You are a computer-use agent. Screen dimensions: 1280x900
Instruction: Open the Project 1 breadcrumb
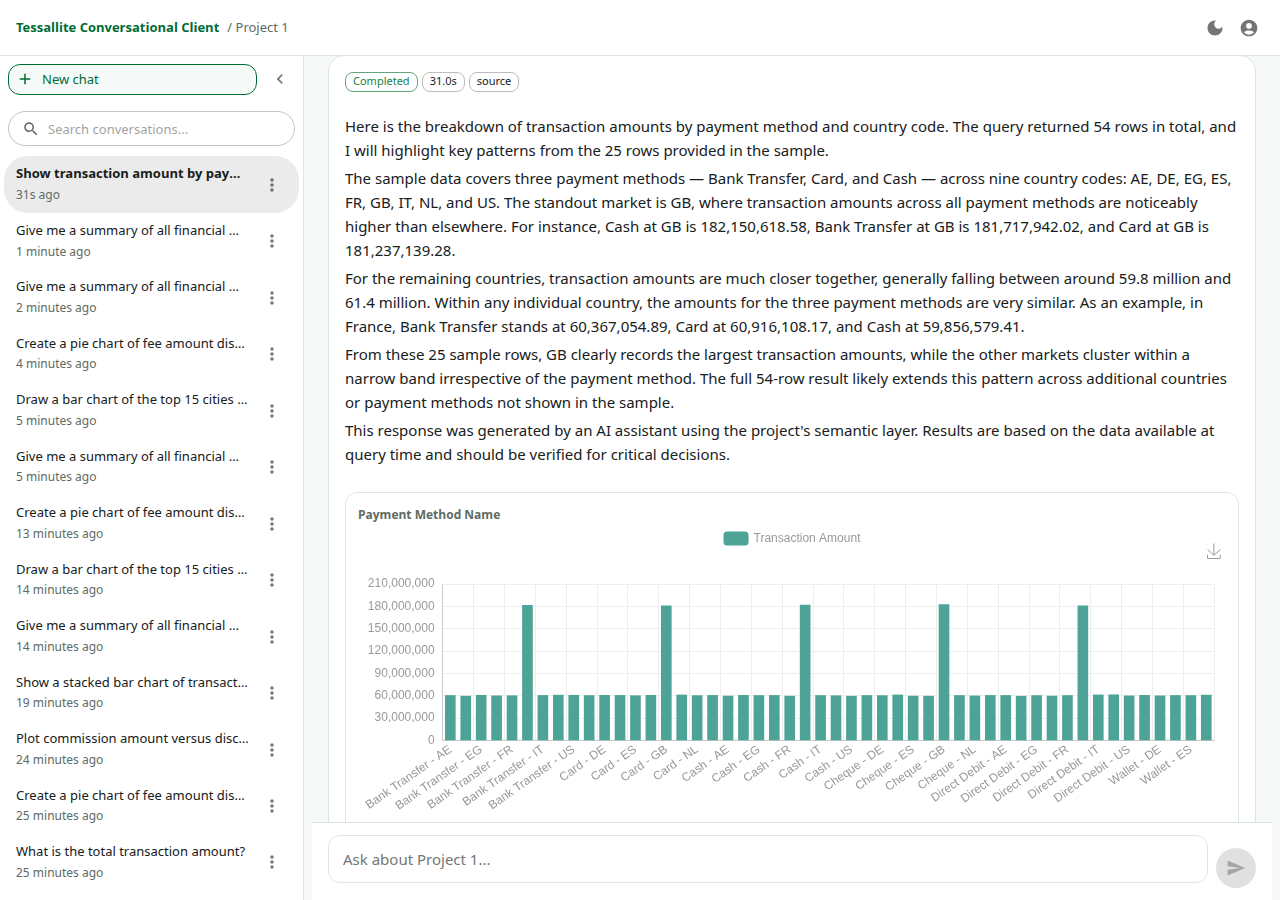tap(262, 28)
